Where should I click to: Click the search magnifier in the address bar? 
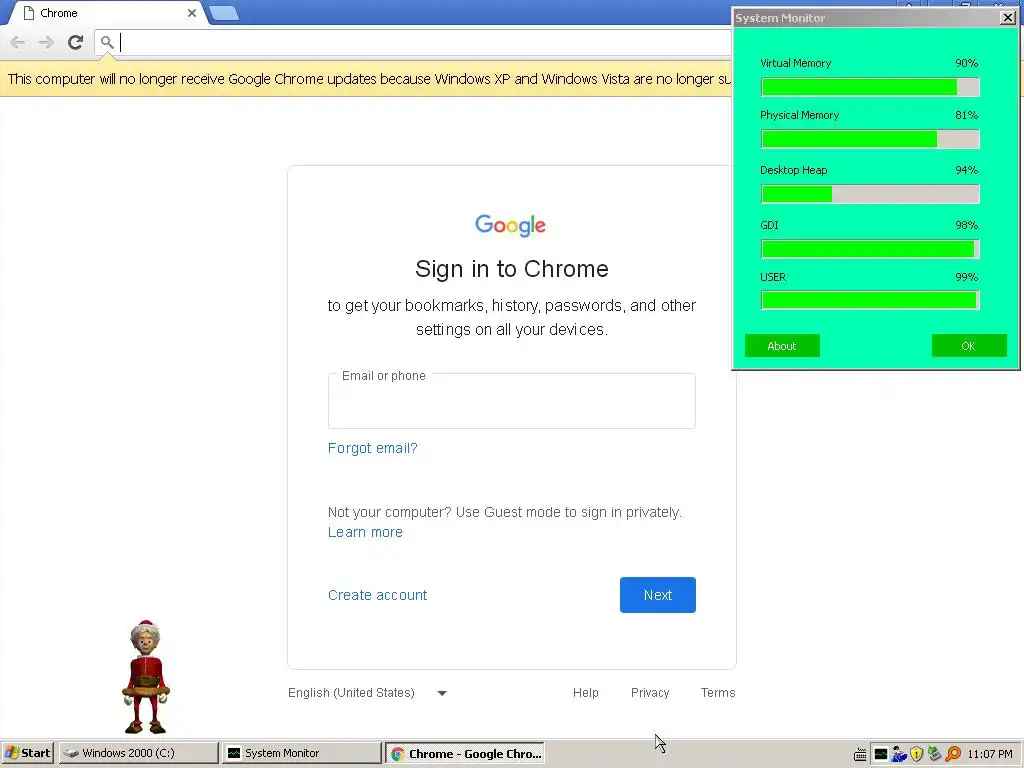click(107, 42)
